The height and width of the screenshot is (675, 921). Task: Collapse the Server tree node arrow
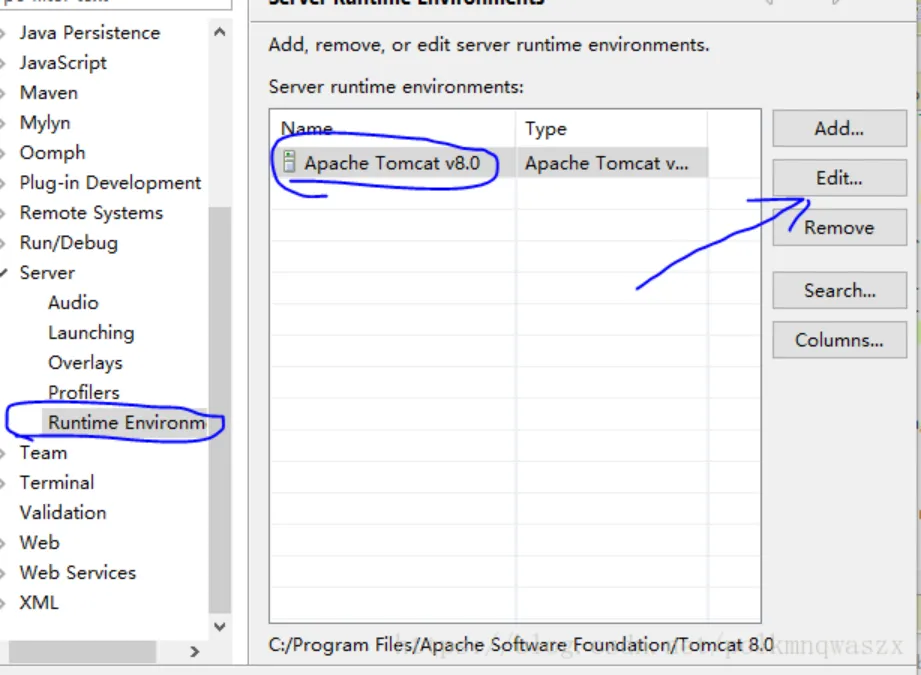4,273
